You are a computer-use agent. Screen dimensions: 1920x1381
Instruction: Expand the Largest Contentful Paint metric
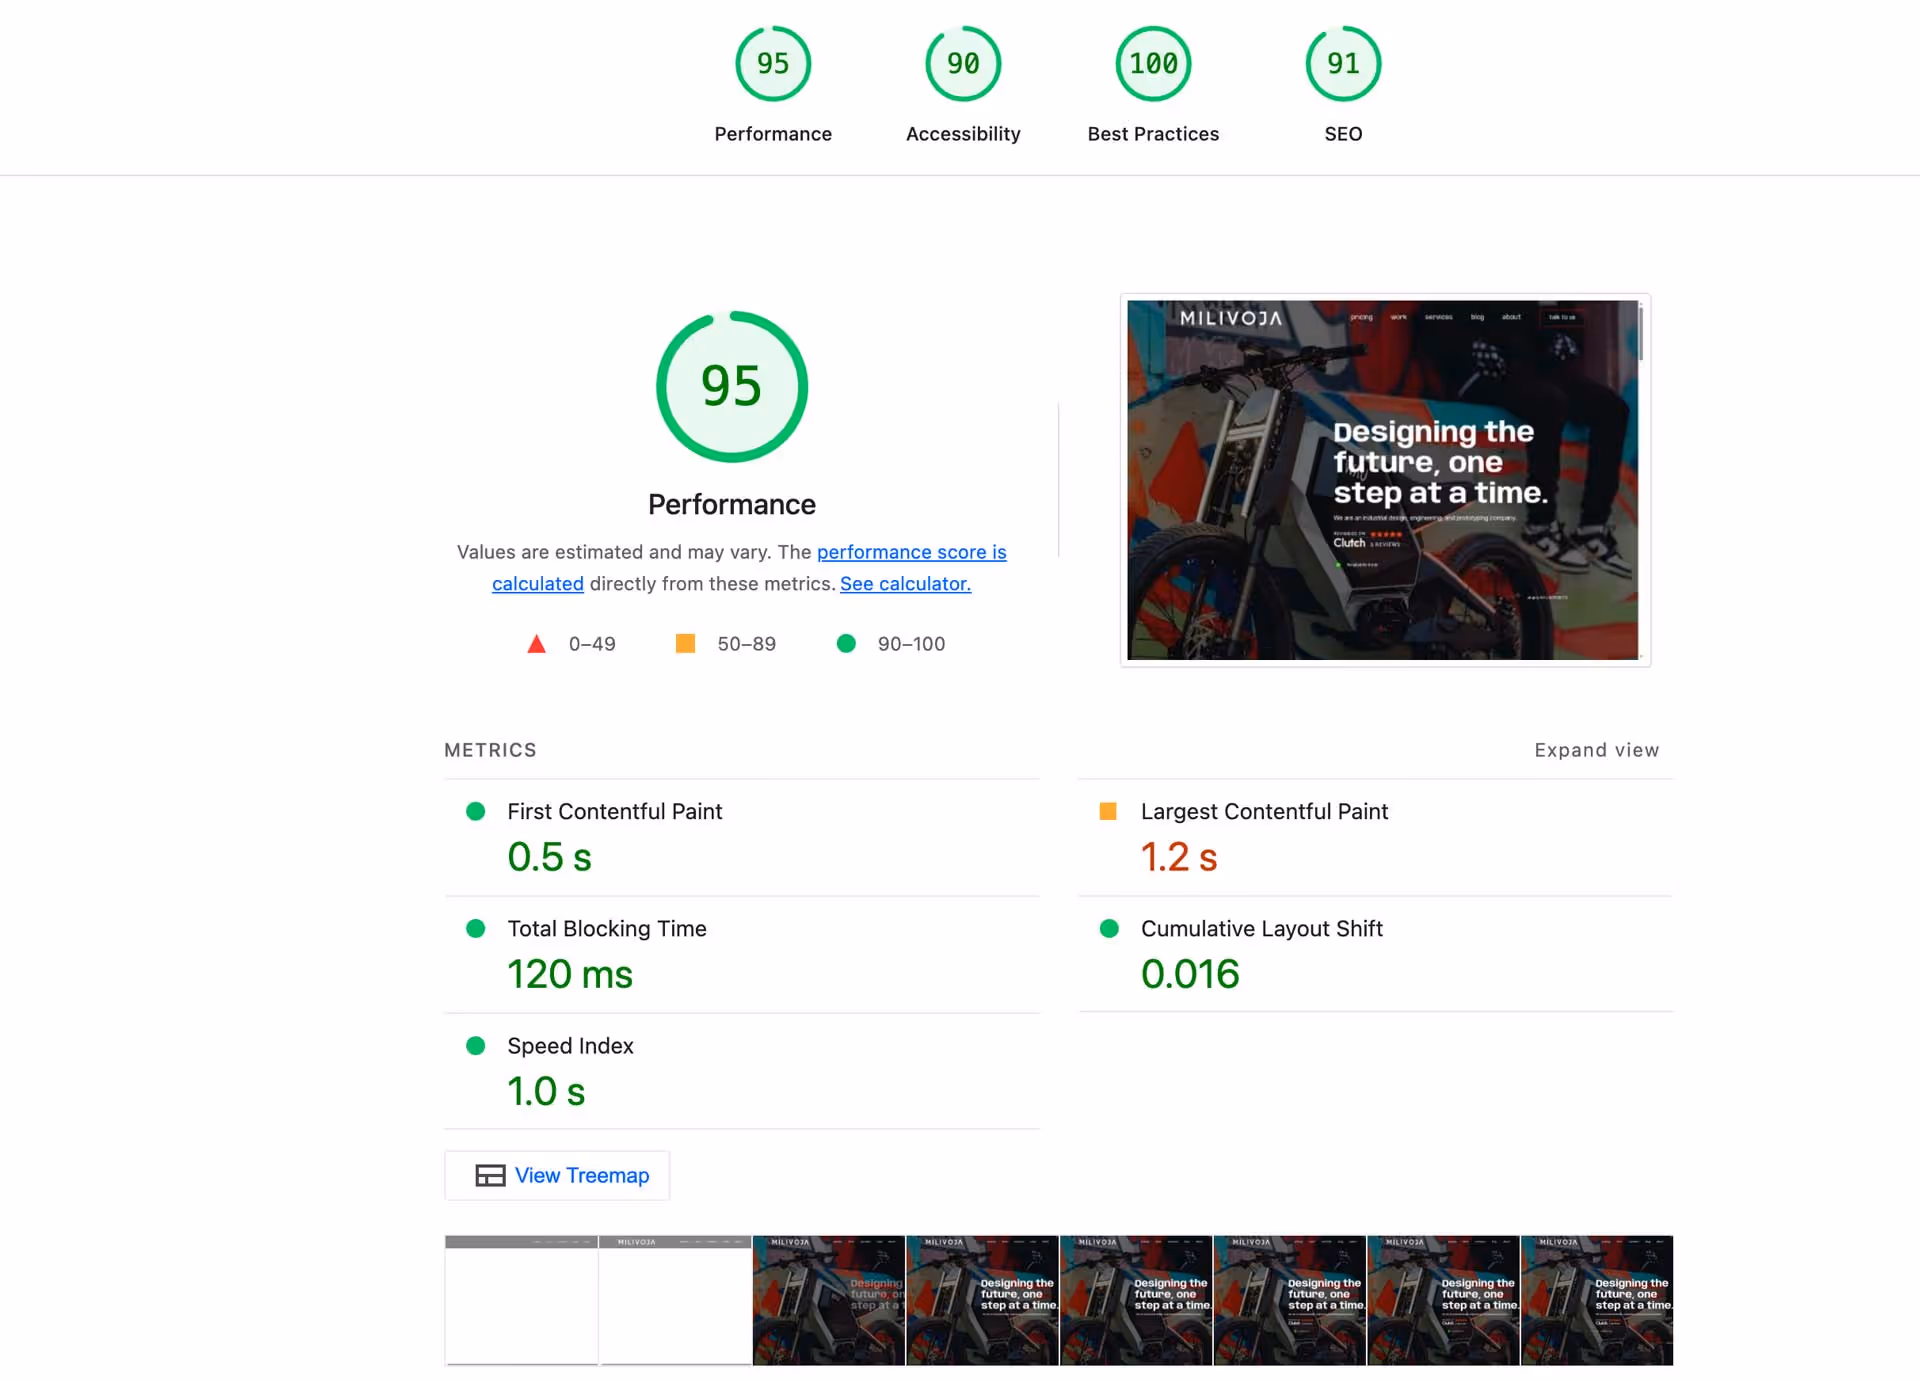(1263, 812)
